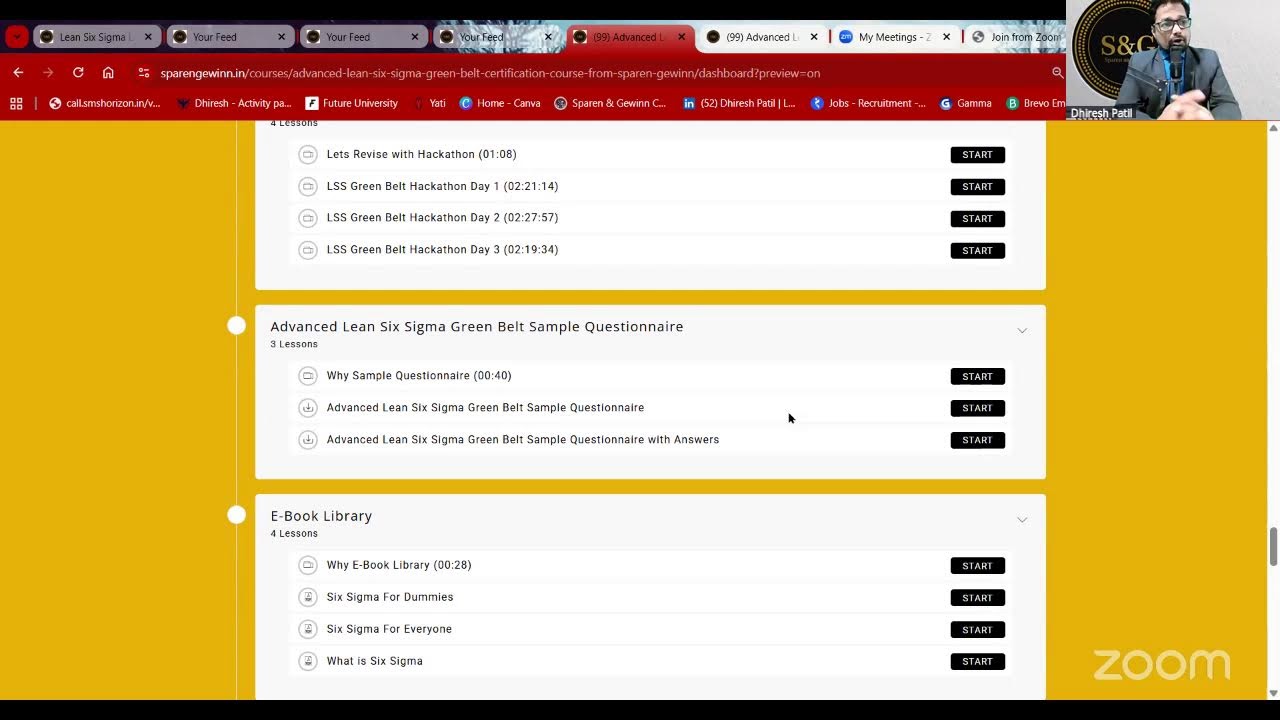Start LSS Green Belt Hackathon Day 3
Viewport: 1280px width, 720px height.
(x=977, y=250)
